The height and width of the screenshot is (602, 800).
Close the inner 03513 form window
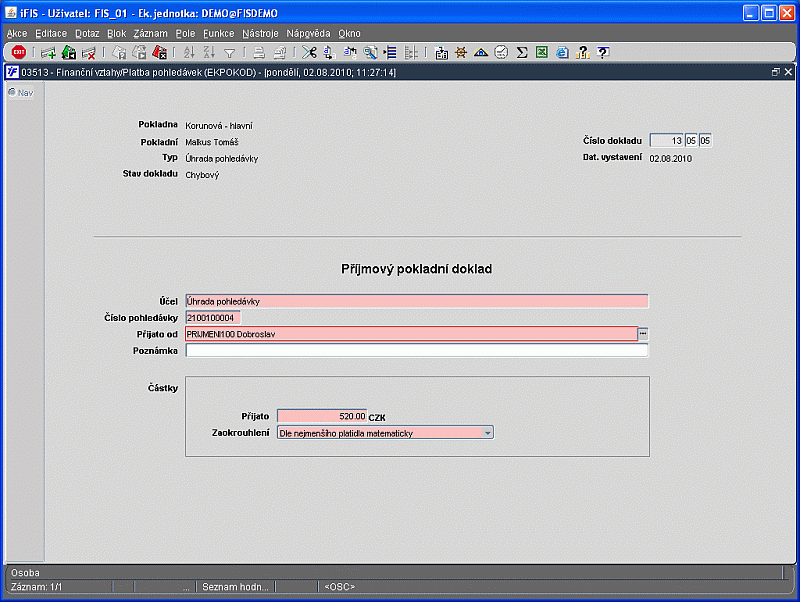click(788, 72)
